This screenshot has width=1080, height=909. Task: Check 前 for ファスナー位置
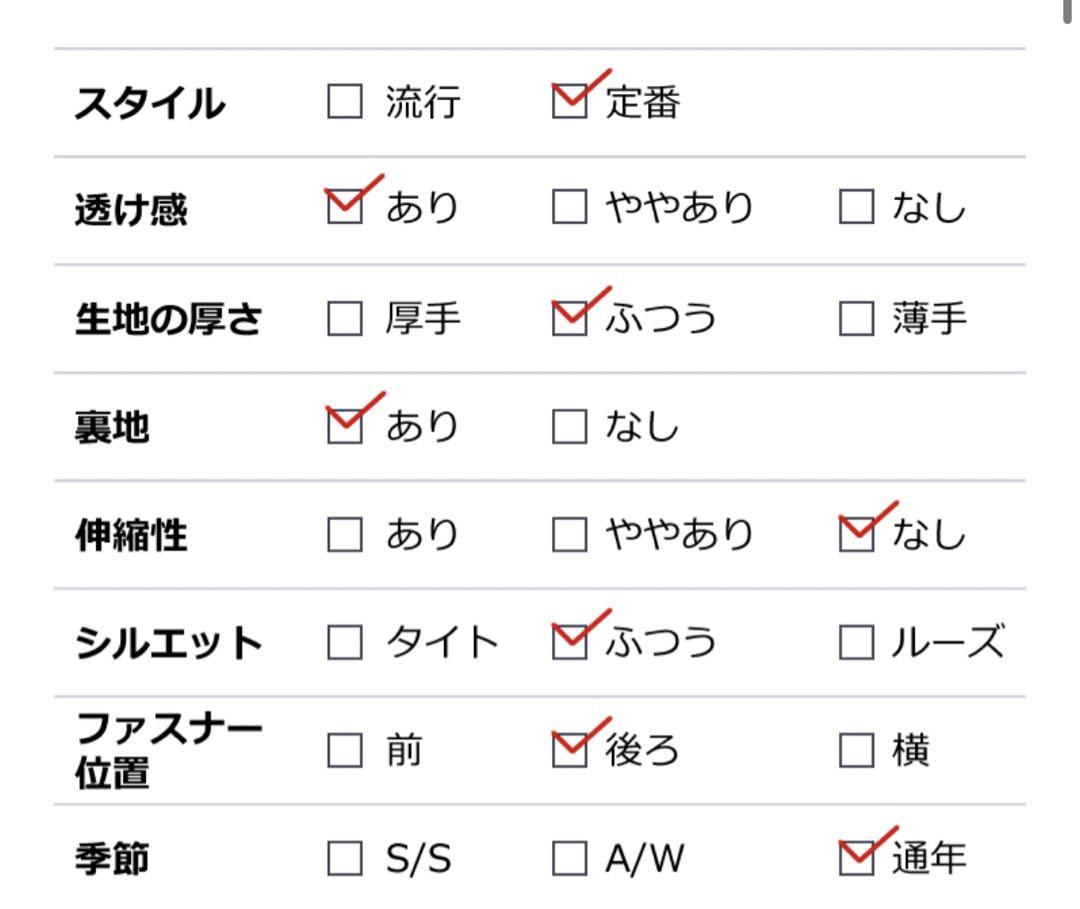tap(344, 750)
